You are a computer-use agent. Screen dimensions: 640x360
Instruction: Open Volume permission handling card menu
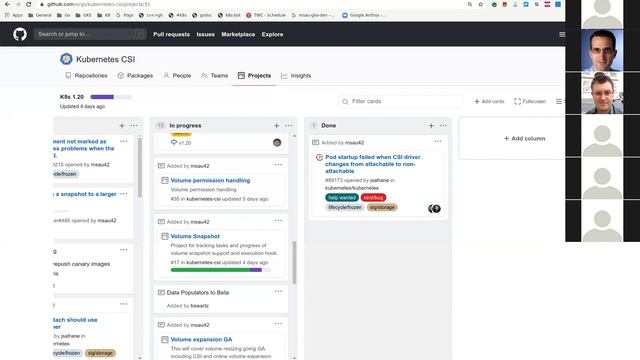(x=278, y=164)
